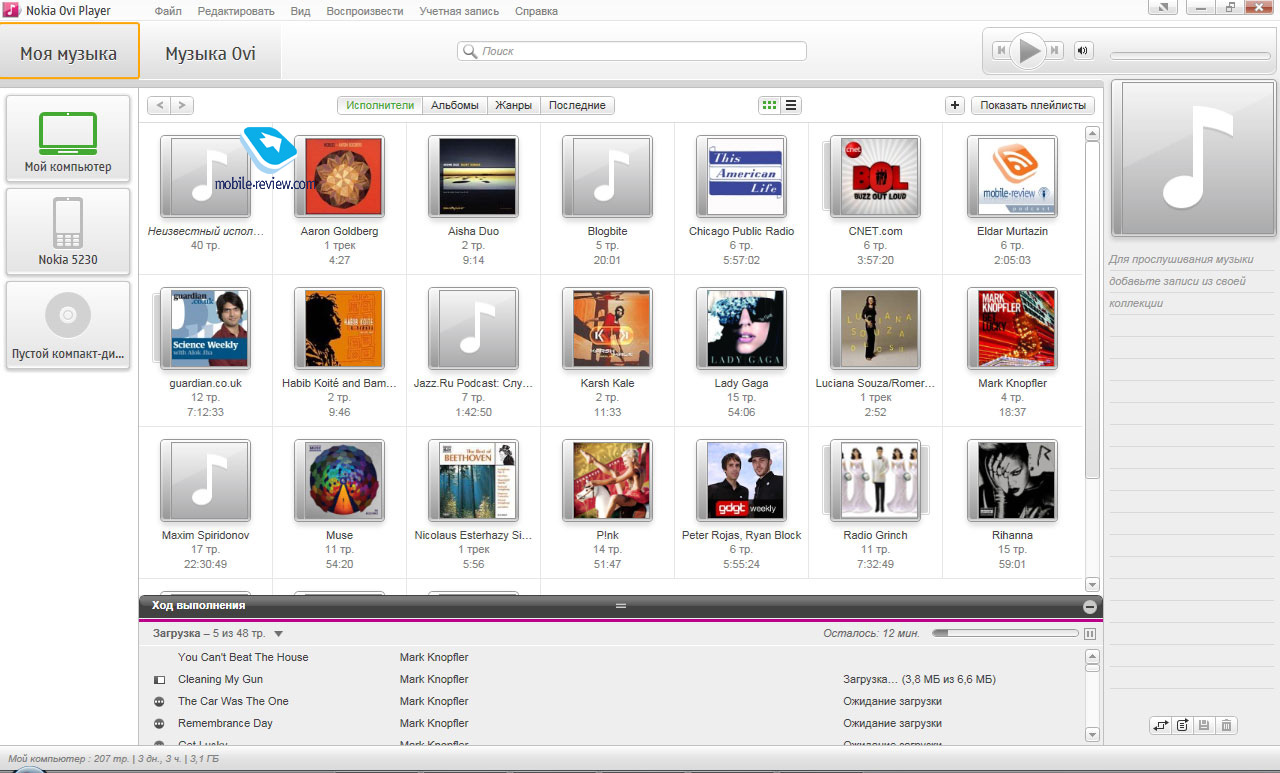Open the Luciana Souza/Romero thumbnail
Viewport: 1280px width, 773px height.
coord(876,329)
